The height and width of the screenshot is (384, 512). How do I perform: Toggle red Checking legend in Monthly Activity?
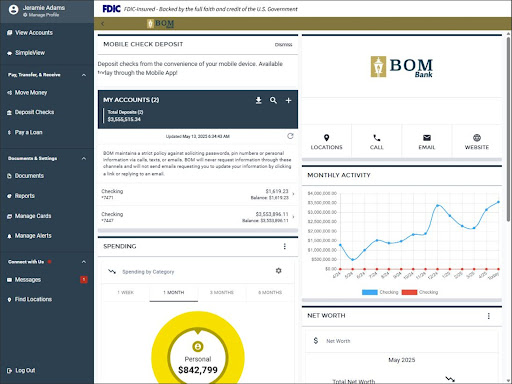(420, 292)
